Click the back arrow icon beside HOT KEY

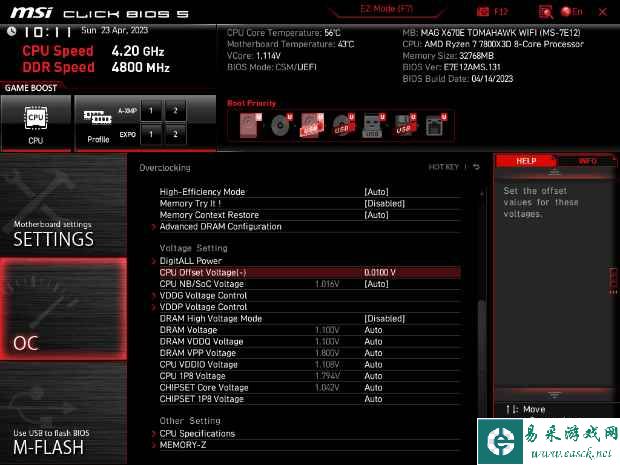point(476,167)
